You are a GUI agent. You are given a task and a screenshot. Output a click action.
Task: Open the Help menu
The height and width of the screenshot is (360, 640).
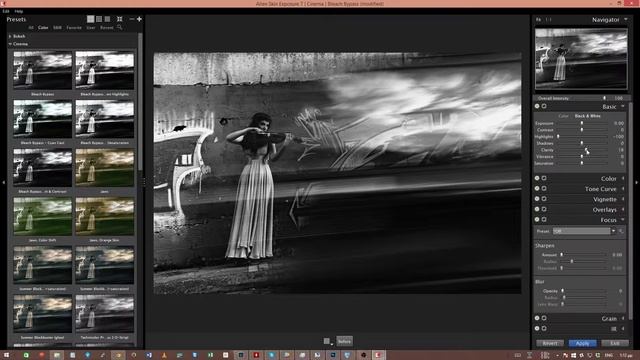(19, 11)
